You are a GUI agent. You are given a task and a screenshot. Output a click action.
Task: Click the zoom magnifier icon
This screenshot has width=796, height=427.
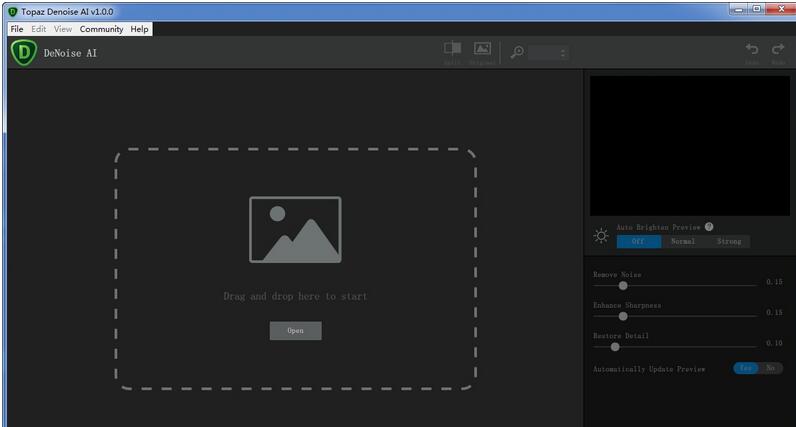coord(517,53)
